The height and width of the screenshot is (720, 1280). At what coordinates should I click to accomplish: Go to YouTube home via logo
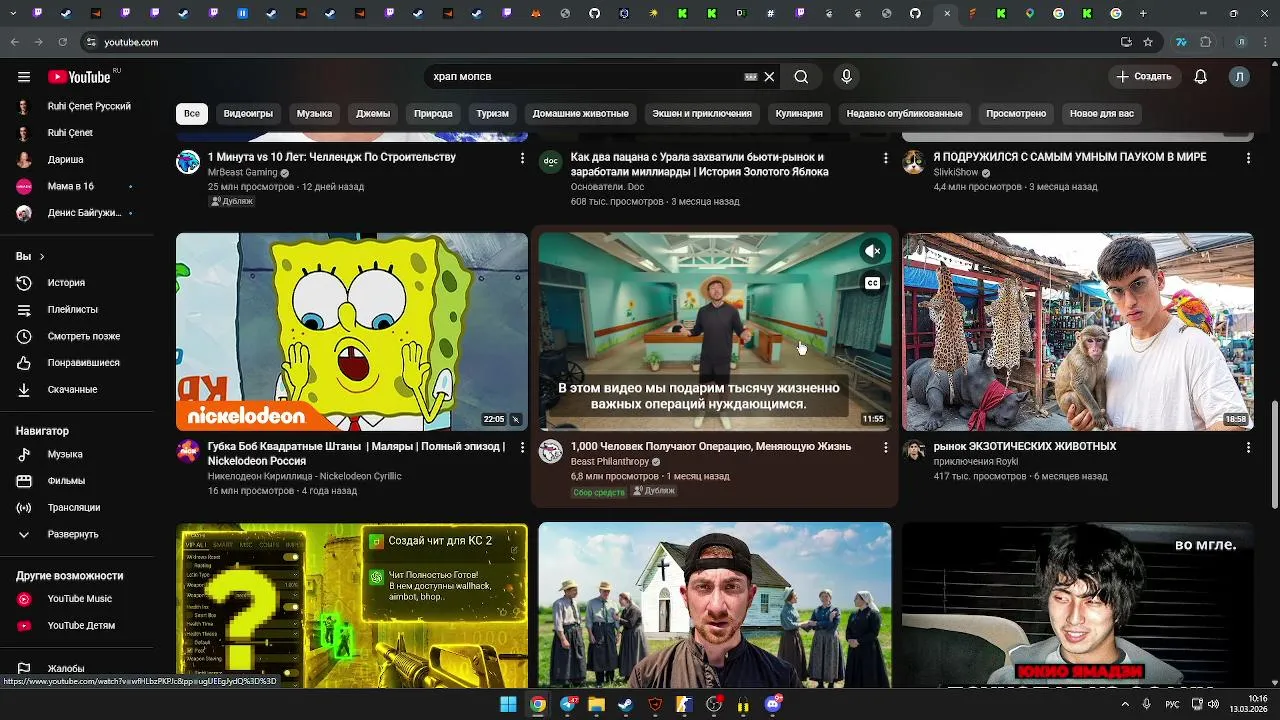[79, 77]
